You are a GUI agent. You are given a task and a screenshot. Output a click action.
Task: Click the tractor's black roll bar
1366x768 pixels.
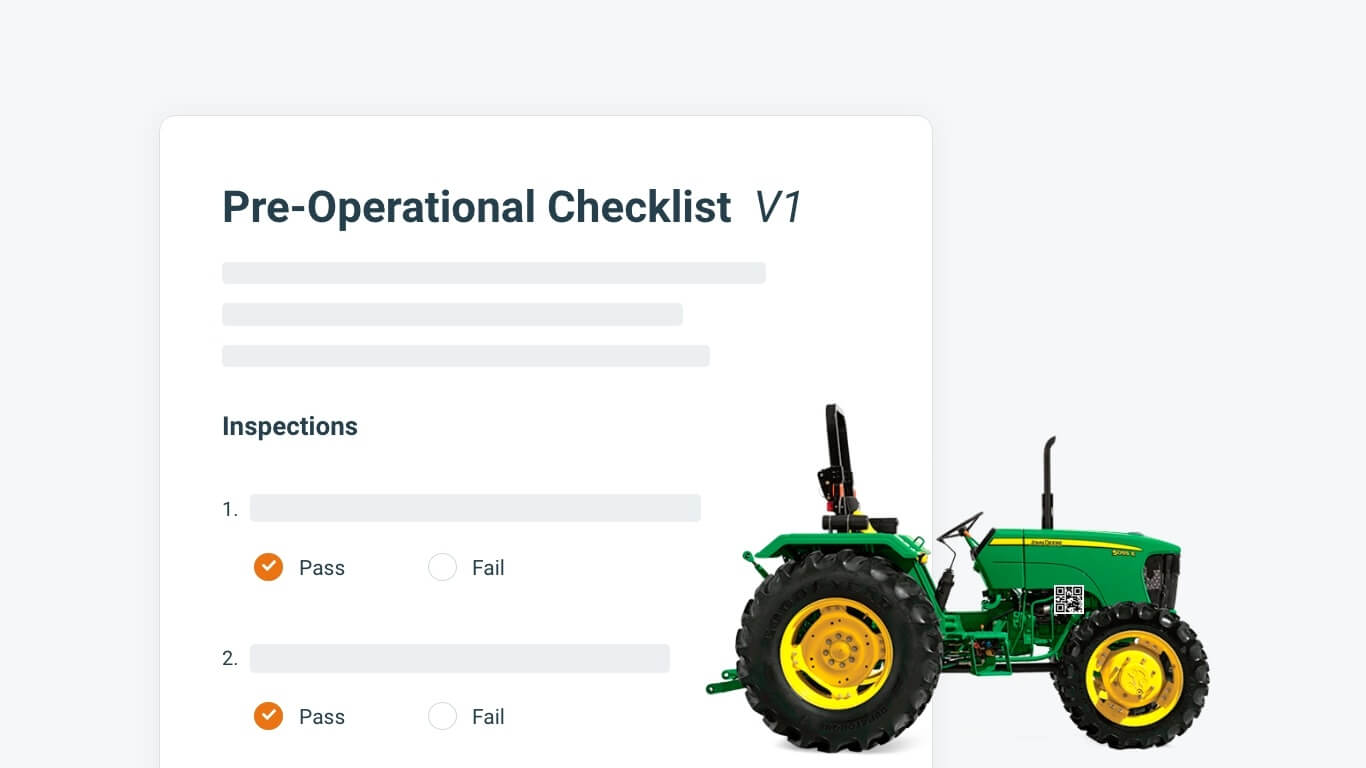coord(837,450)
